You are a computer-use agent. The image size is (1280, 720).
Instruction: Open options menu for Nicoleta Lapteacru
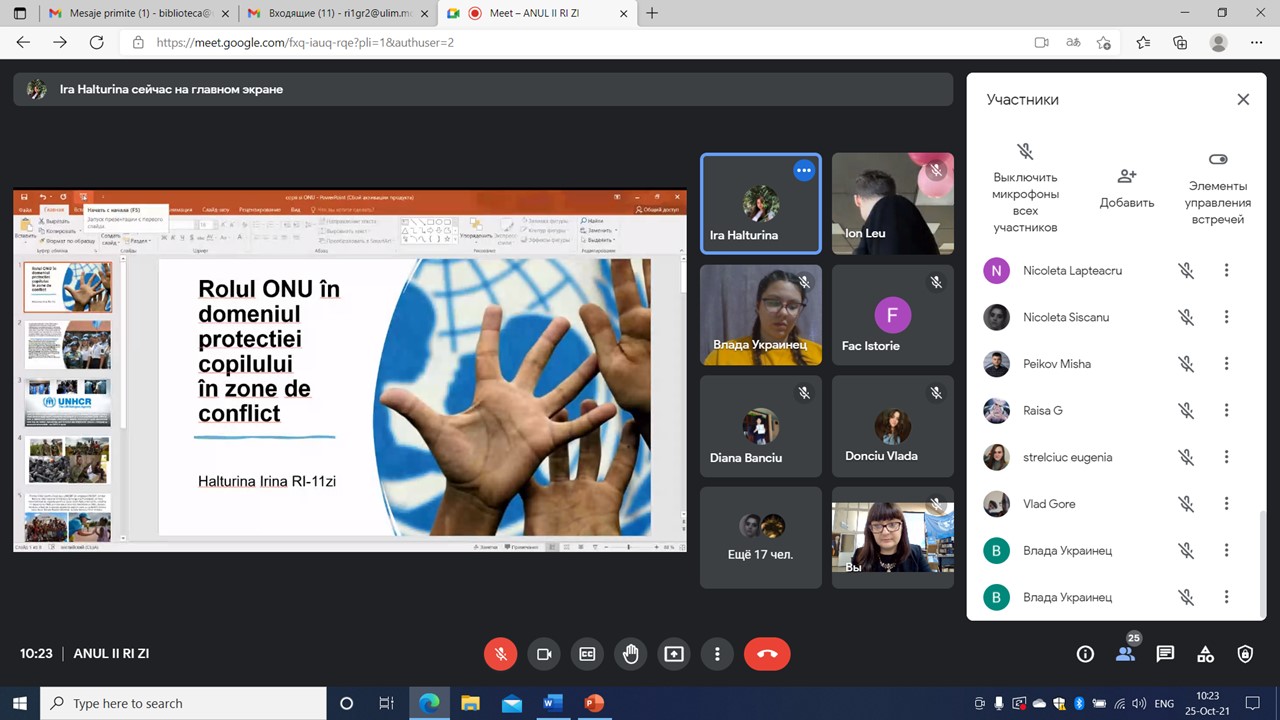pyautogui.click(x=1226, y=270)
